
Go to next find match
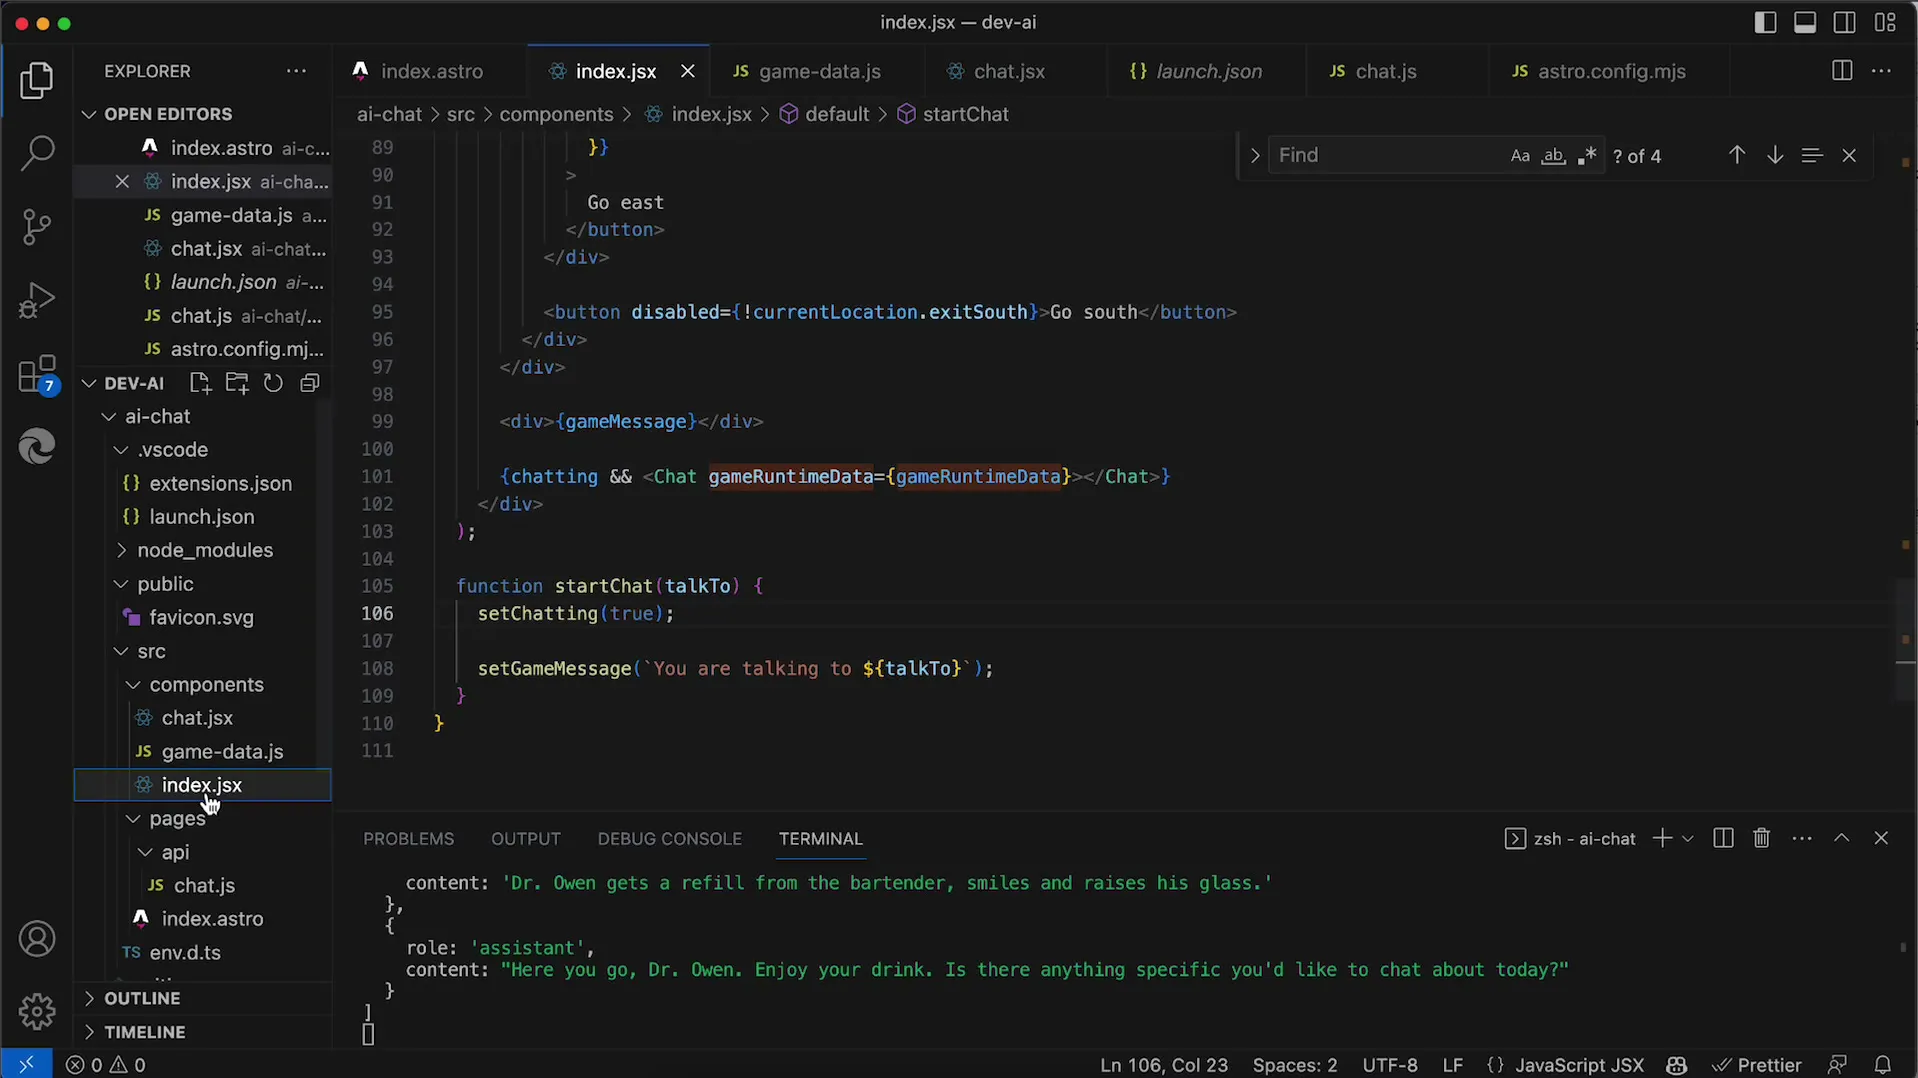(x=1775, y=155)
